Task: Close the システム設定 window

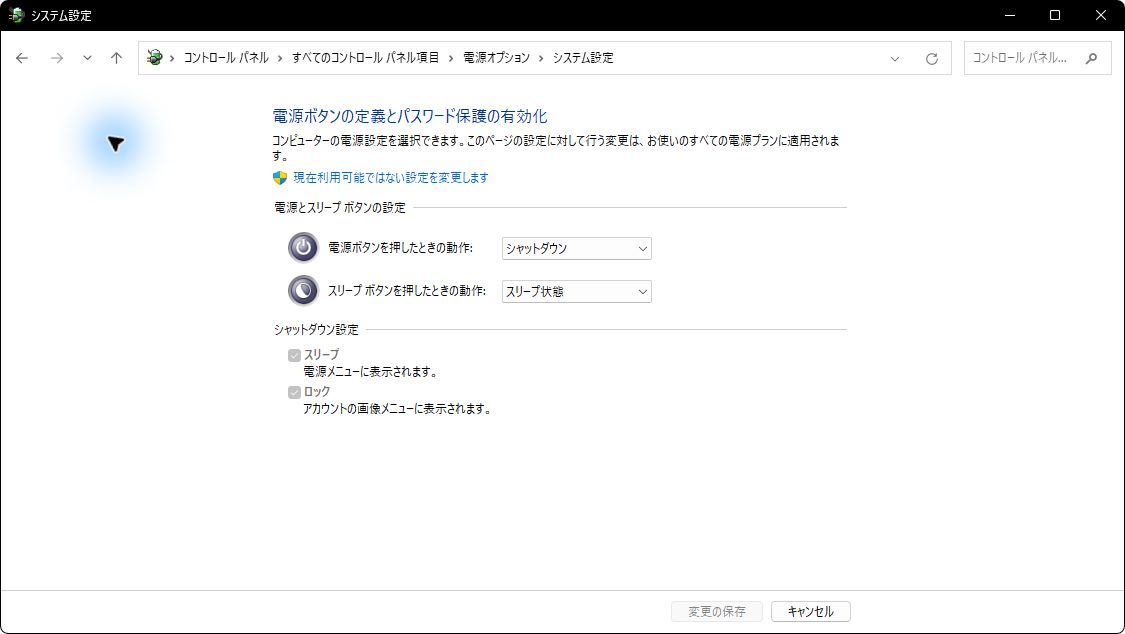Action: [x=1101, y=15]
